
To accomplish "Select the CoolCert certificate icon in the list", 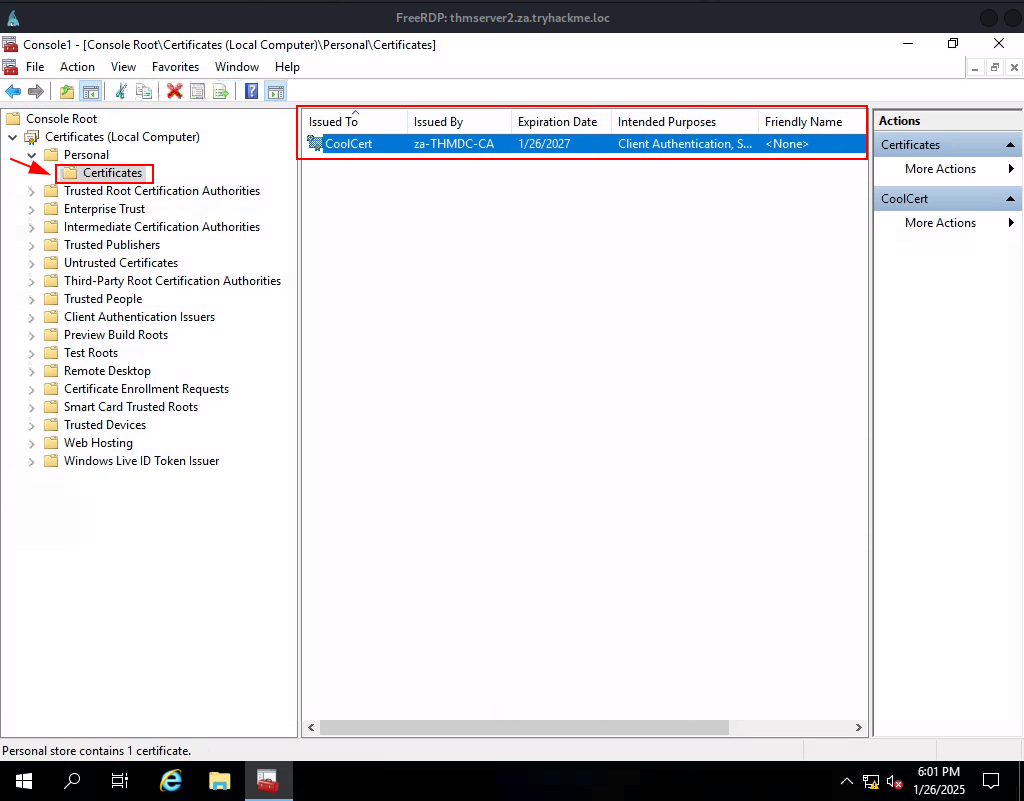I will coord(315,144).
